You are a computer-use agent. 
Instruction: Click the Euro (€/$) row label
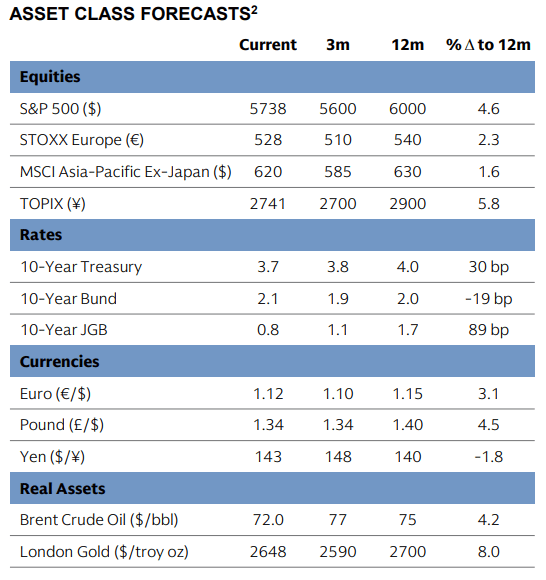click(x=55, y=394)
